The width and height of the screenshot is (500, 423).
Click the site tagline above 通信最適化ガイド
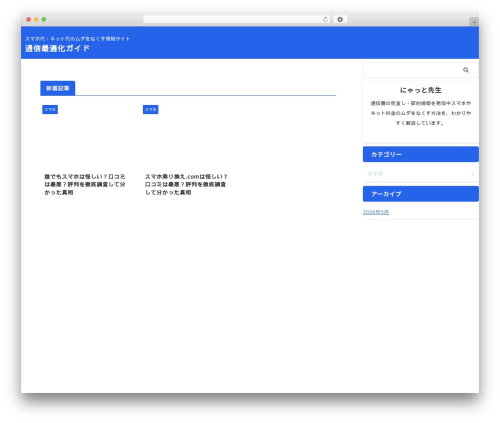(77, 39)
